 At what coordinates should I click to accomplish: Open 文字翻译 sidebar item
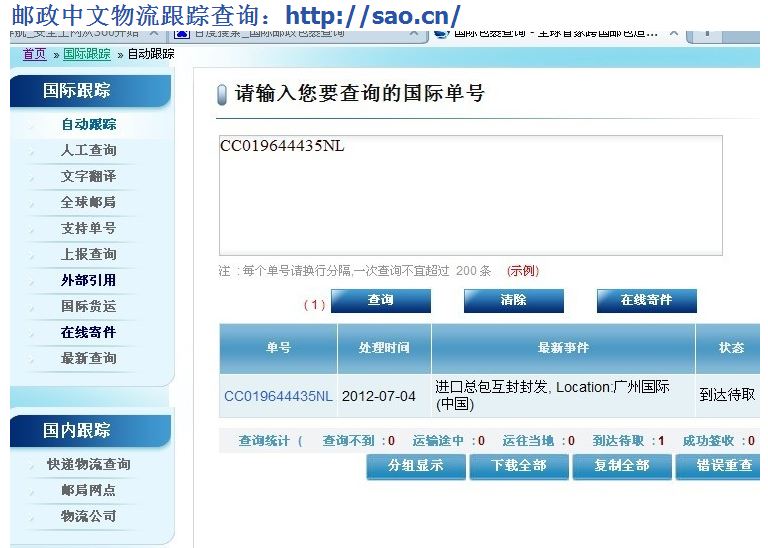[88, 176]
